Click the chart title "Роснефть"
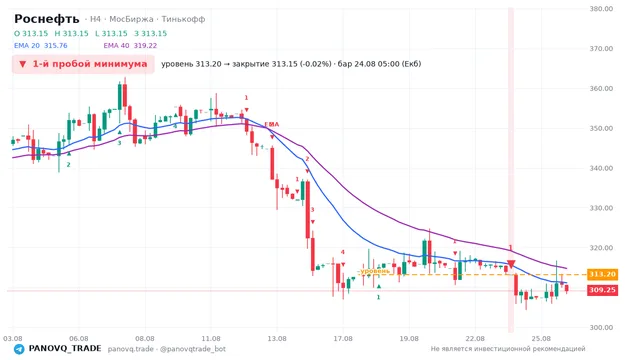Screen dimensions: 640x360 pos(47,19)
